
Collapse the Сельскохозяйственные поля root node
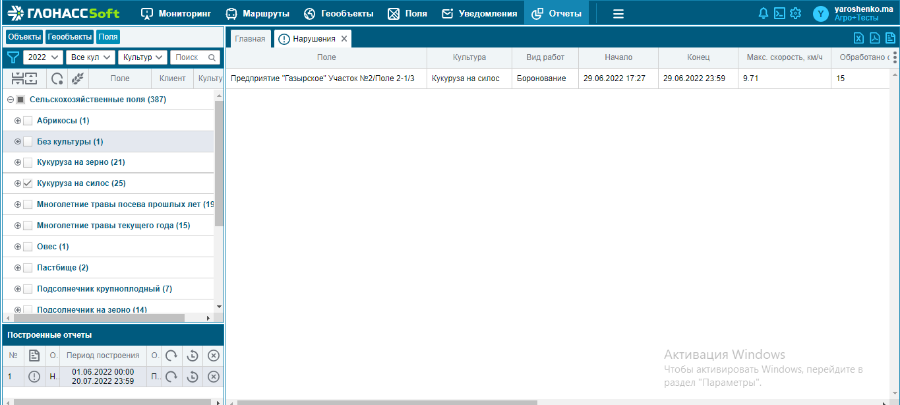(x=8, y=100)
